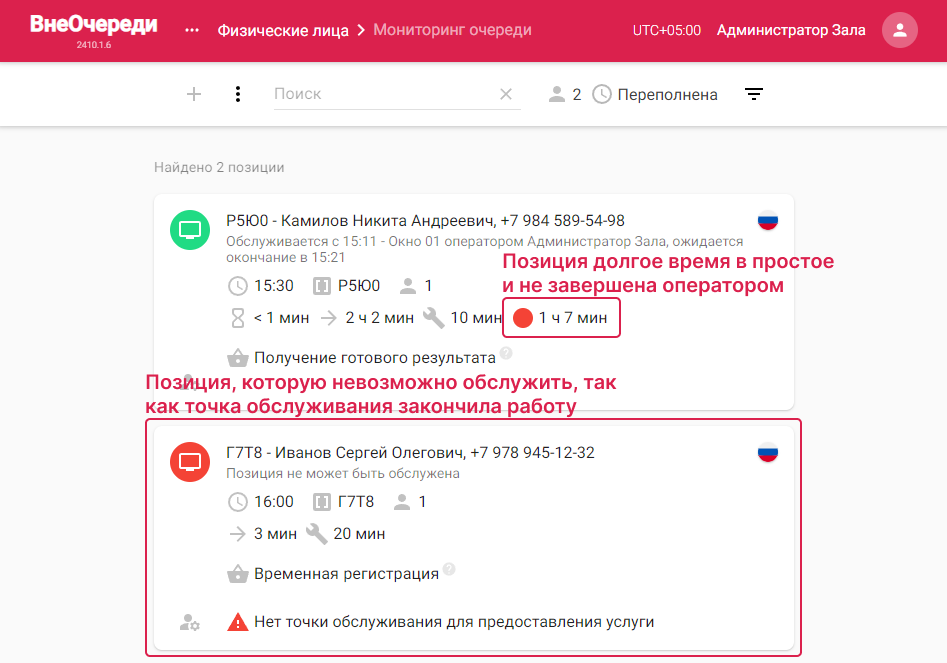Click the ВнеОчереди logo
The image size is (947, 663).
click(94, 25)
